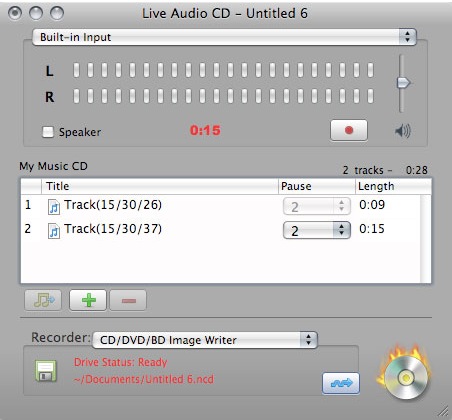The width and height of the screenshot is (452, 420).
Task: Click the green floppy disk save icon
Action: coord(46,371)
